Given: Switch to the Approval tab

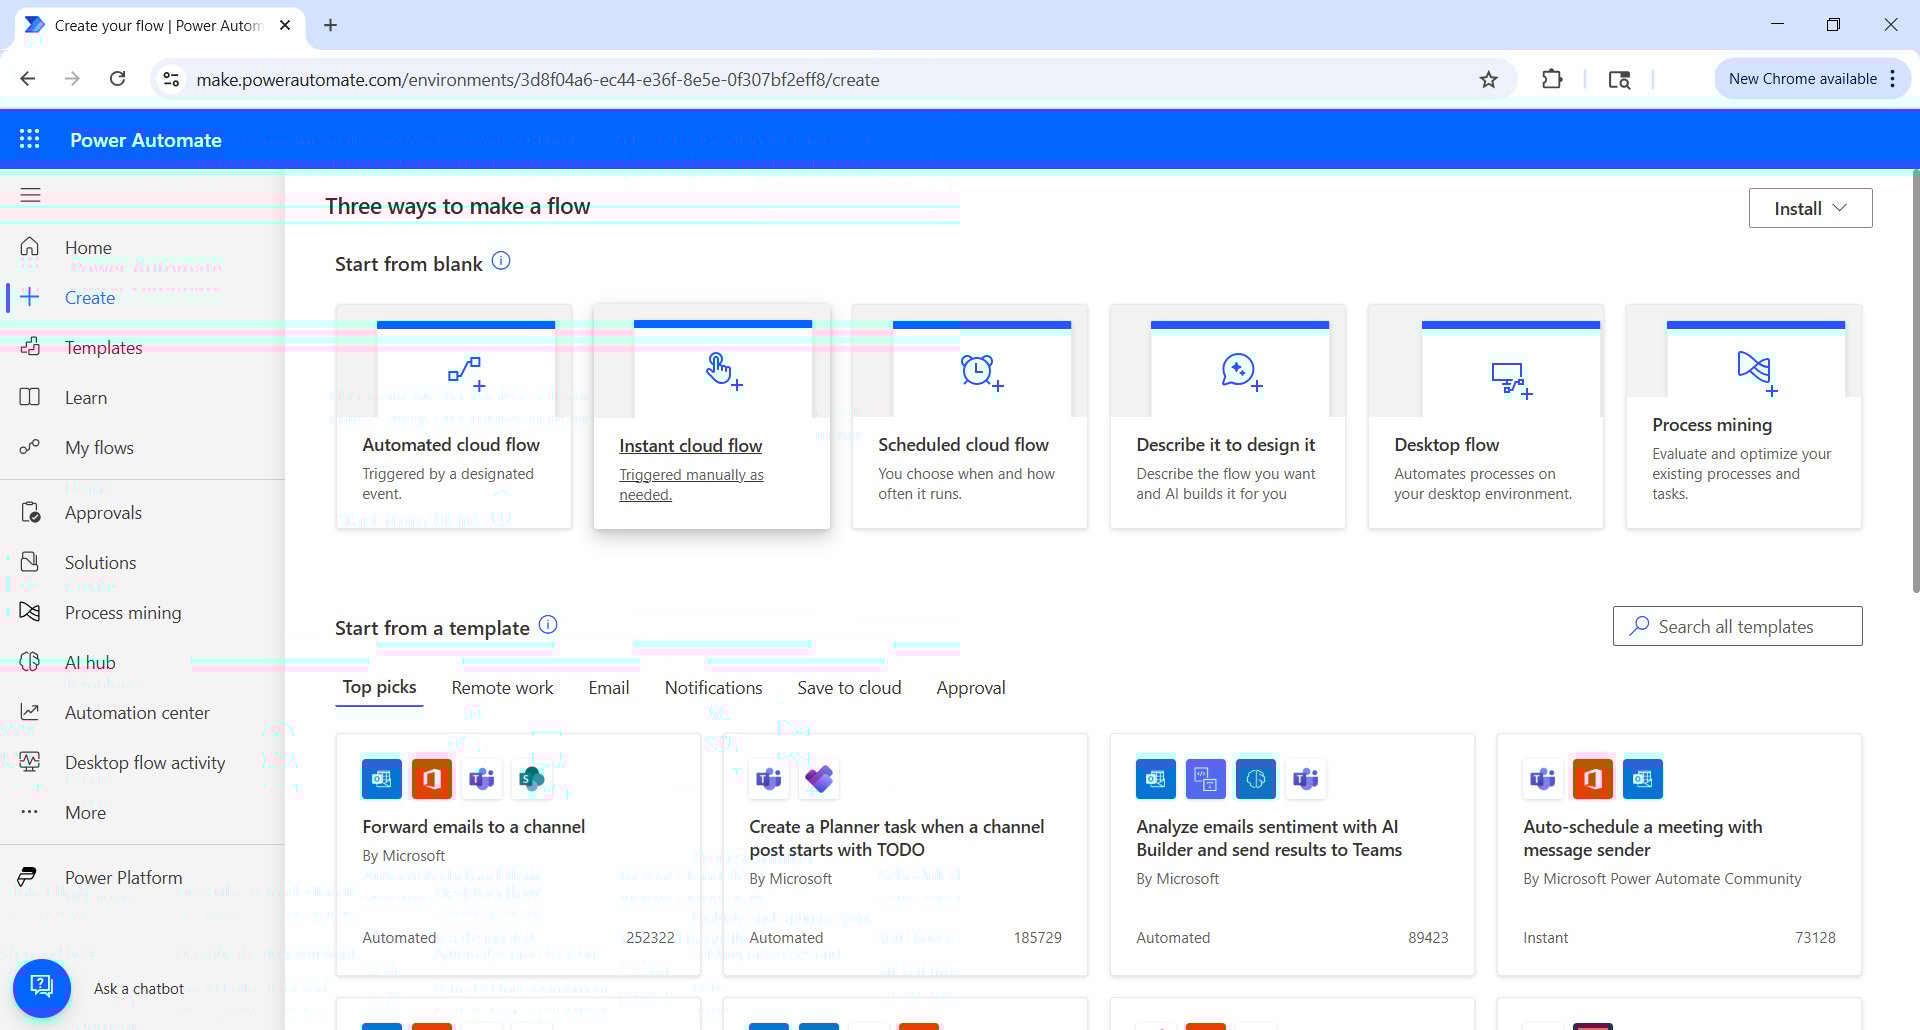Looking at the screenshot, I should [970, 688].
